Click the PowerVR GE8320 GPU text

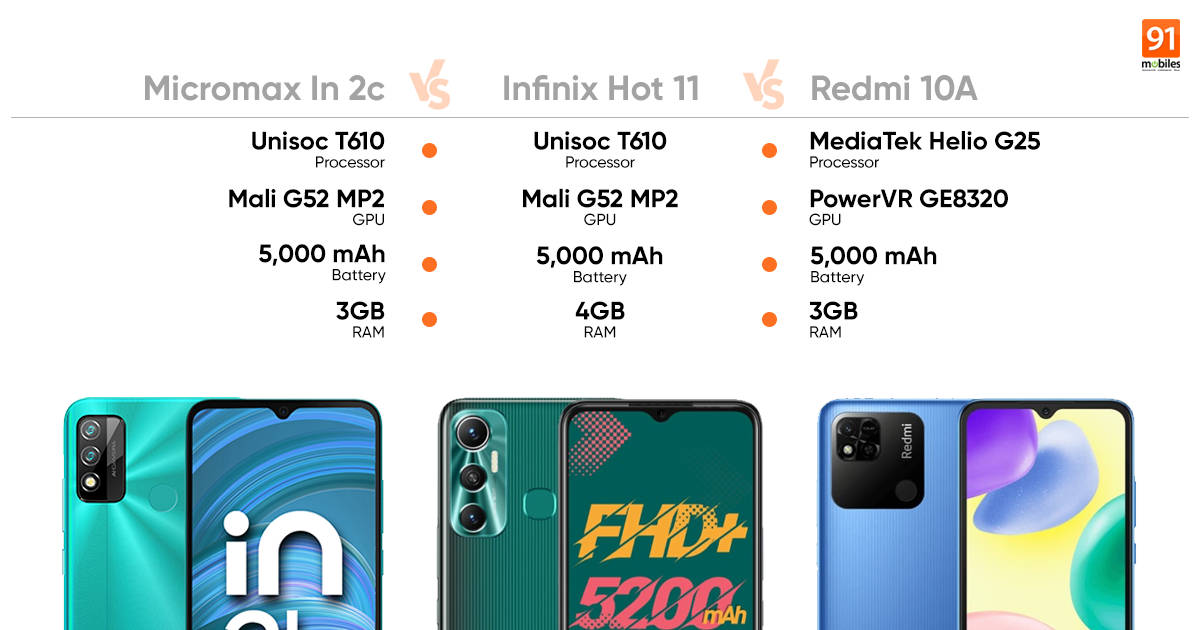point(909,207)
